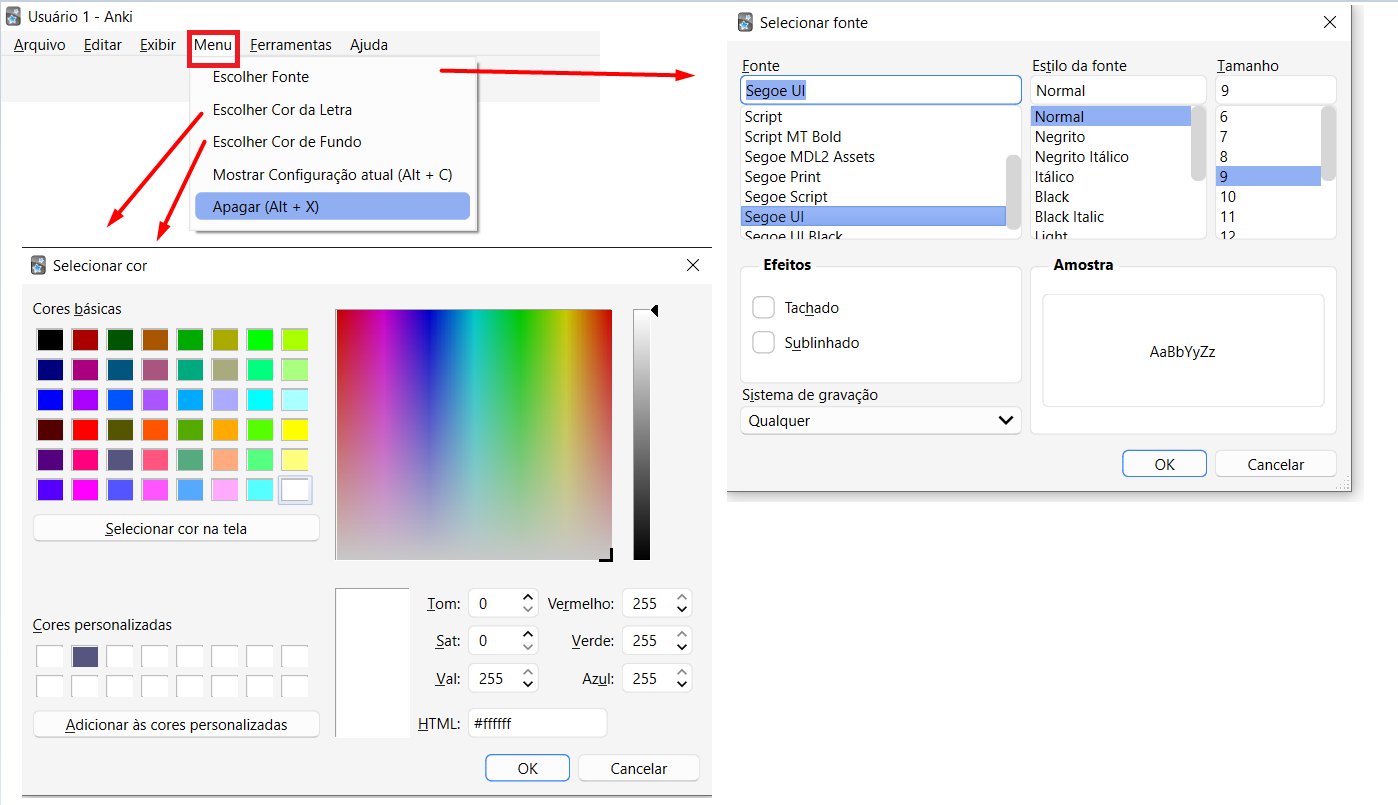Select Escolher Cor da Letra menu item
This screenshot has height=805, width=1398.
(x=282, y=110)
